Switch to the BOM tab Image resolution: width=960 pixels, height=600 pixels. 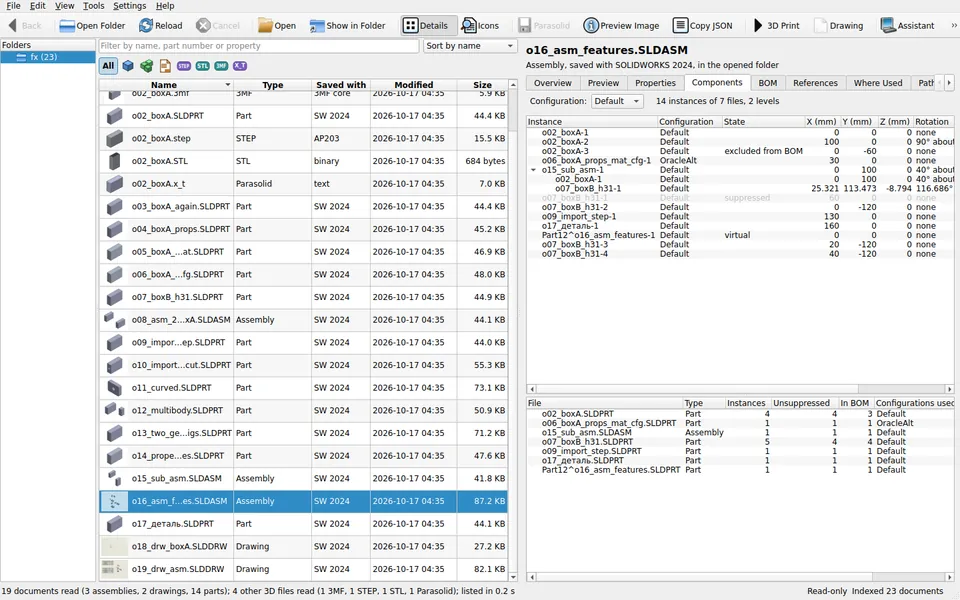(768, 83)
